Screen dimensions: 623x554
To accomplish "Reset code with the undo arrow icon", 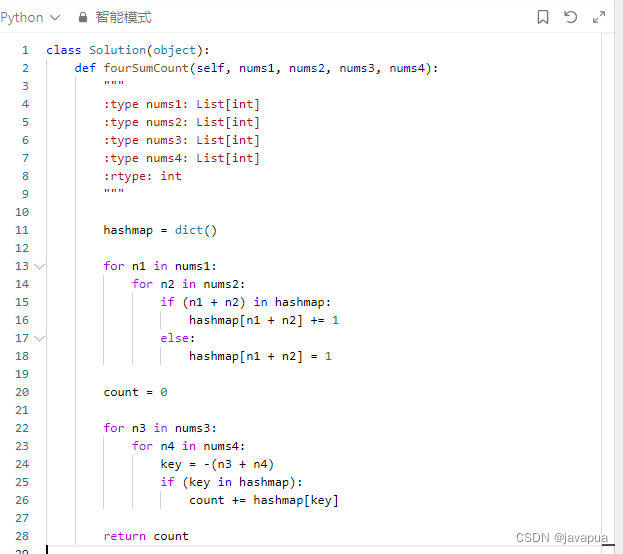I will (571, 17).
